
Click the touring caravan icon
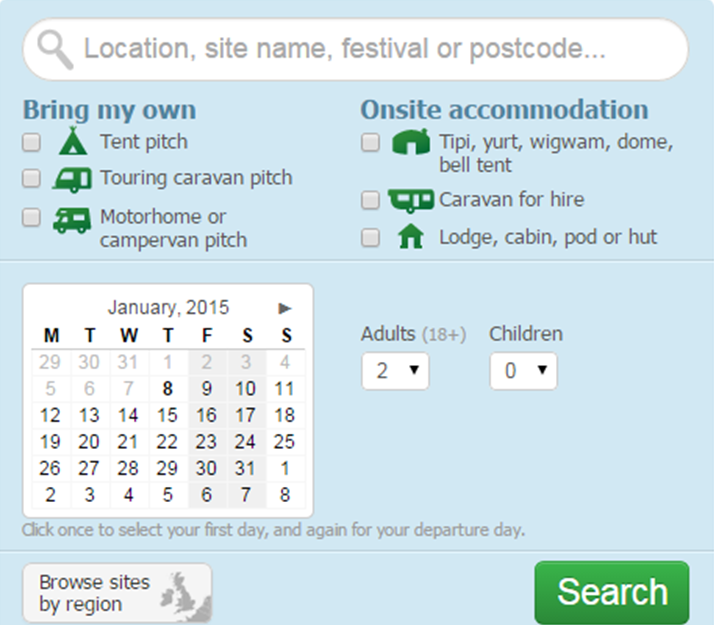pyautogui.click(x=72, y=179)
